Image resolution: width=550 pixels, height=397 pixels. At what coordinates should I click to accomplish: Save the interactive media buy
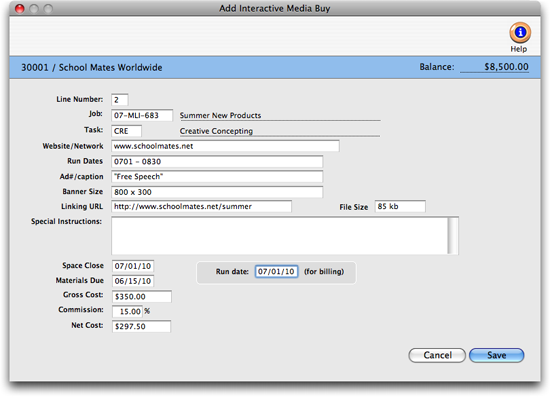pos(496,355)
